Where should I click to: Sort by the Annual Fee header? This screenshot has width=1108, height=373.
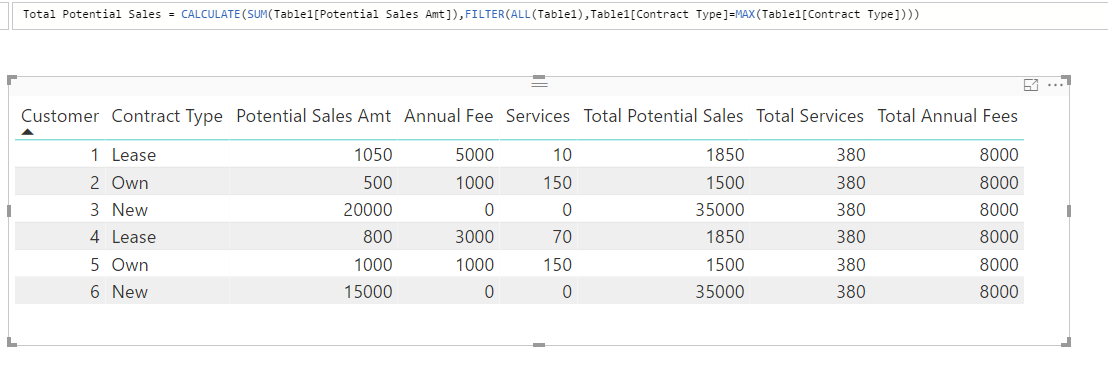coord(448,116)
